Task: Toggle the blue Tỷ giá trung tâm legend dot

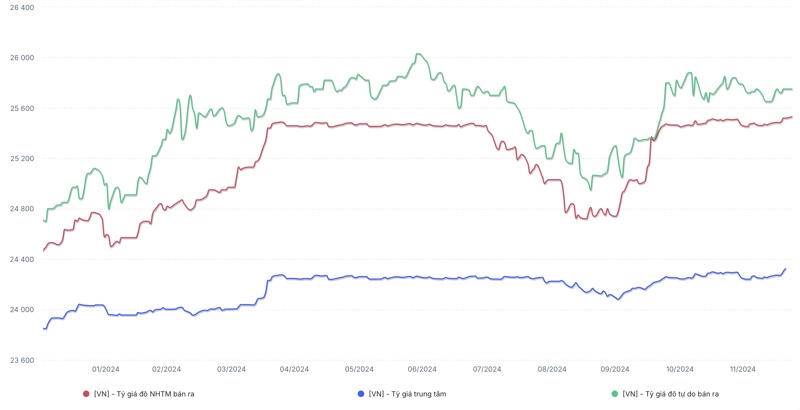Action: coord(361,394)
